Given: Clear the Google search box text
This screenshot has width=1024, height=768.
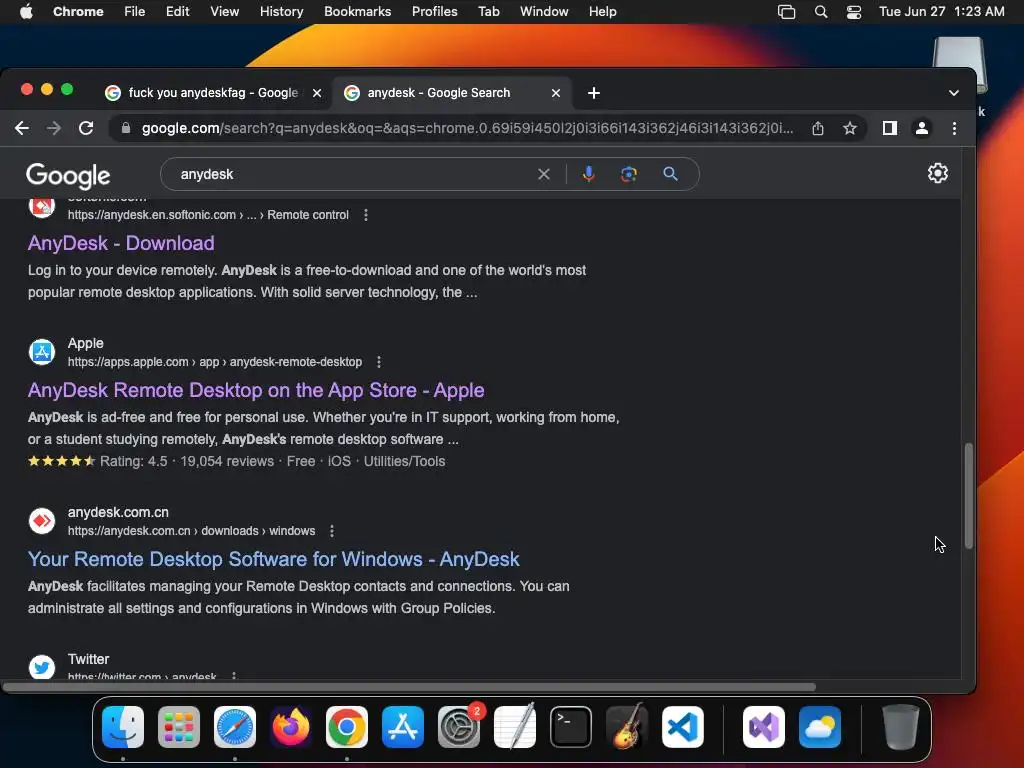Looking at the screenshot, I should pyautogui.click(x=543, y=174).
